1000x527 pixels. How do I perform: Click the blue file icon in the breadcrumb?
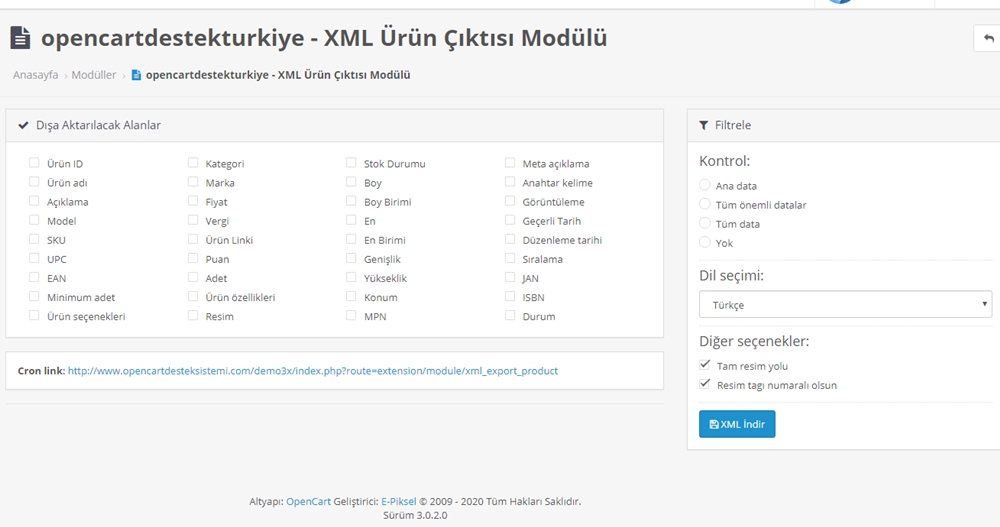coord(136,75)
